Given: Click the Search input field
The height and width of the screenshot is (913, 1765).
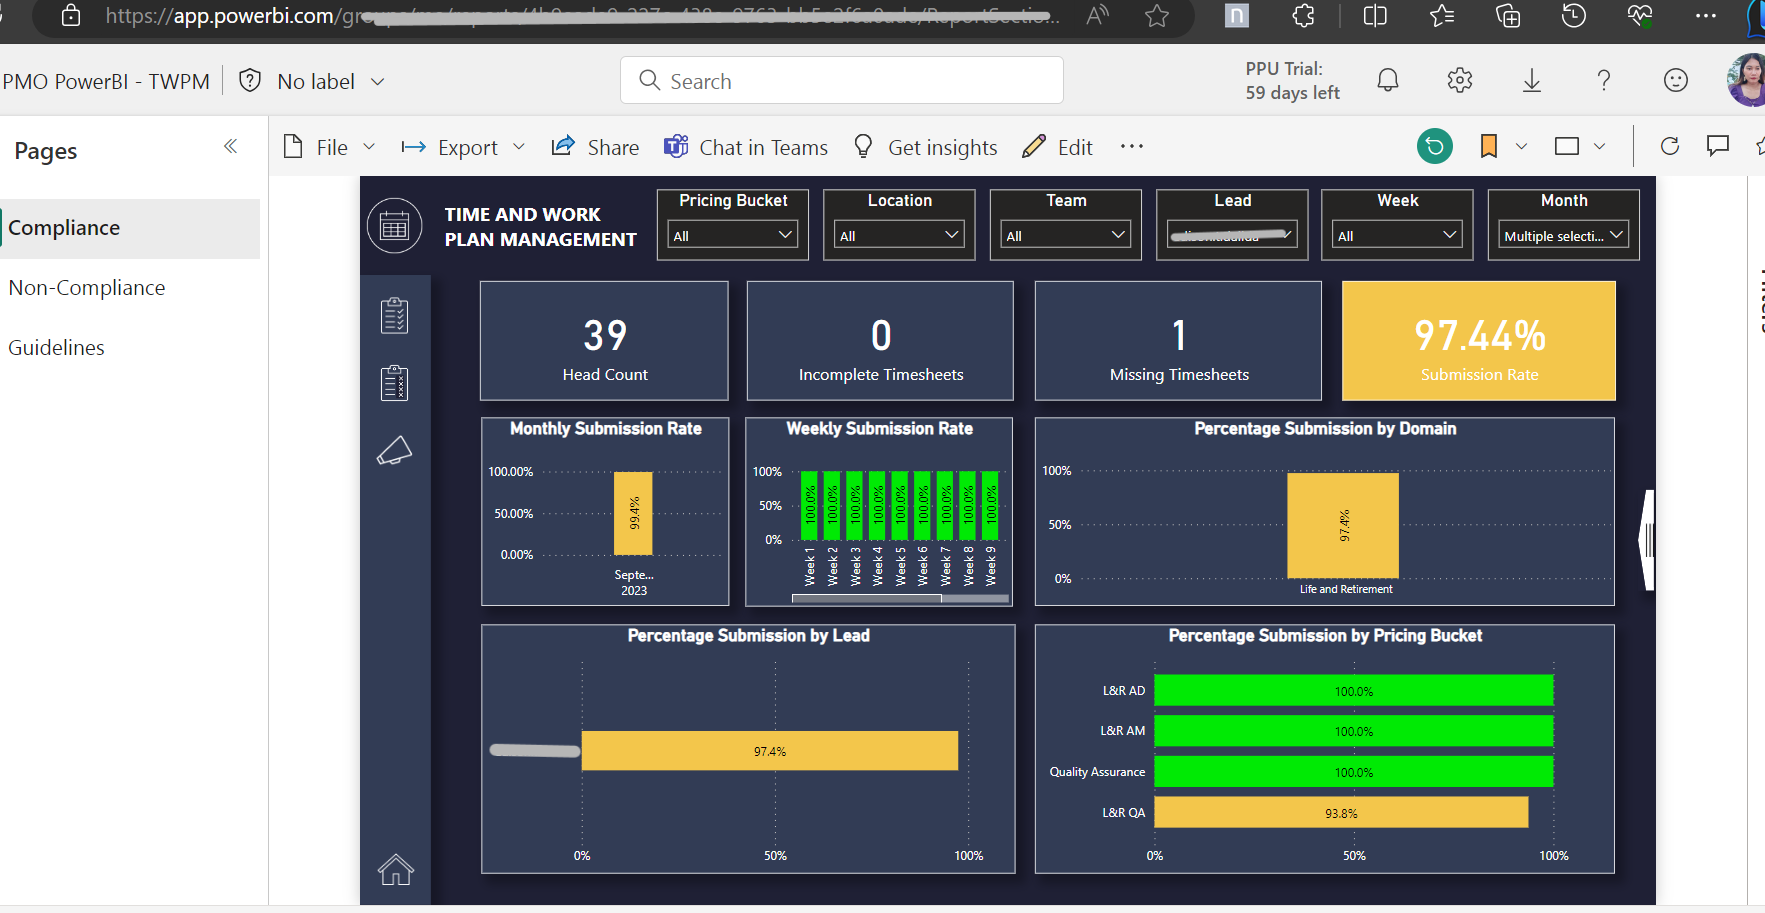Looking at the screenshot, I should 842,80.
